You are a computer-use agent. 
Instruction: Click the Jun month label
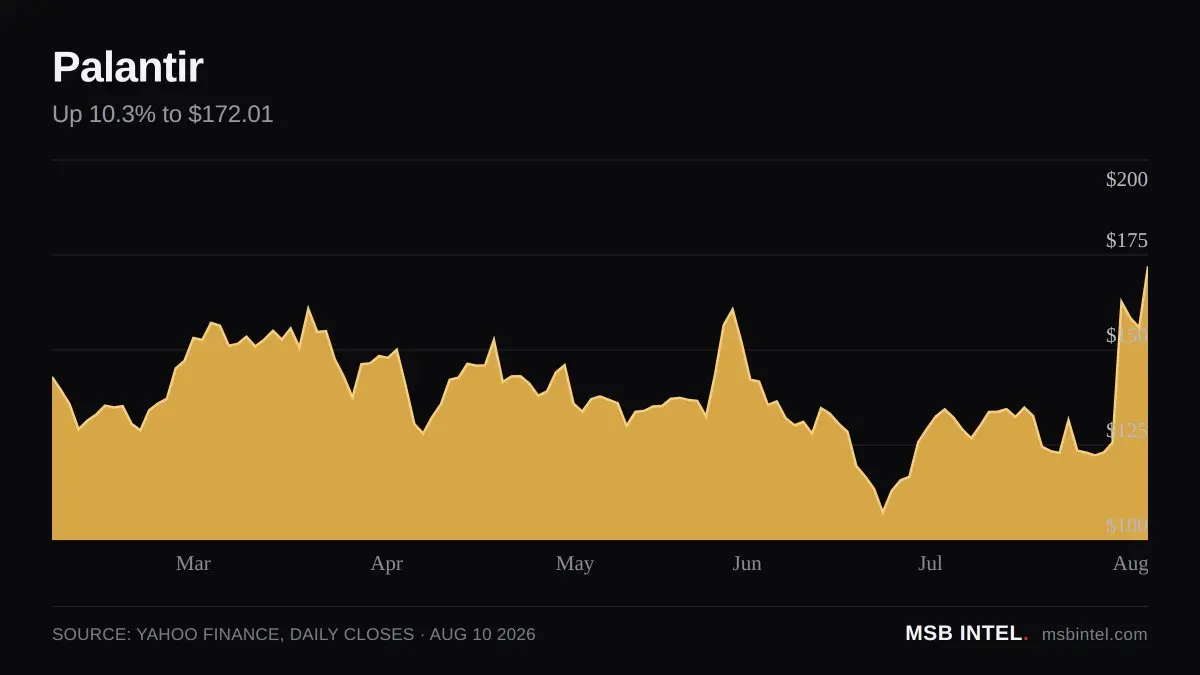tap(747, 563)
